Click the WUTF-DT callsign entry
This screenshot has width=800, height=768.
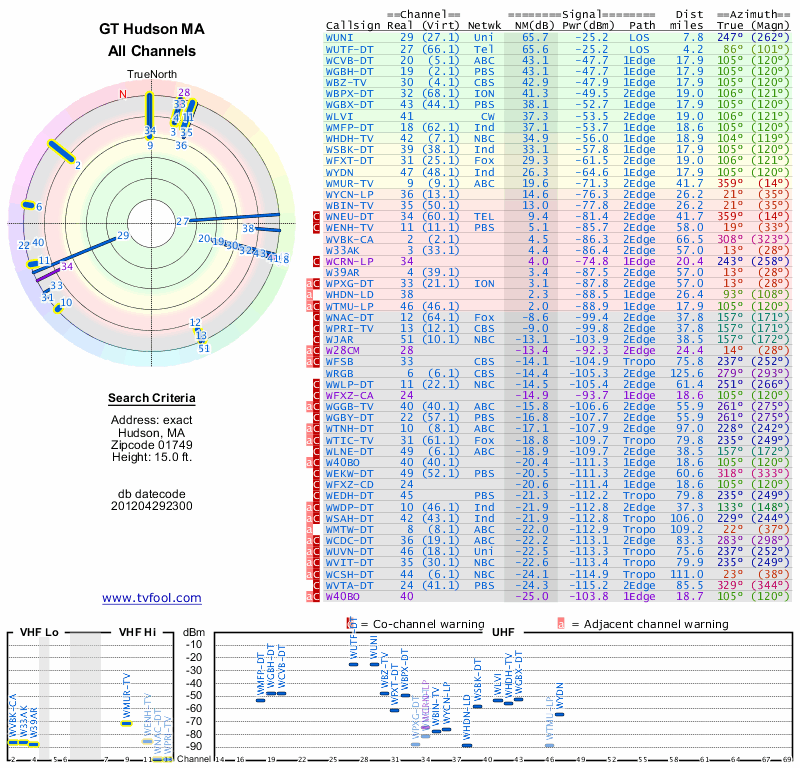point(349,49)
